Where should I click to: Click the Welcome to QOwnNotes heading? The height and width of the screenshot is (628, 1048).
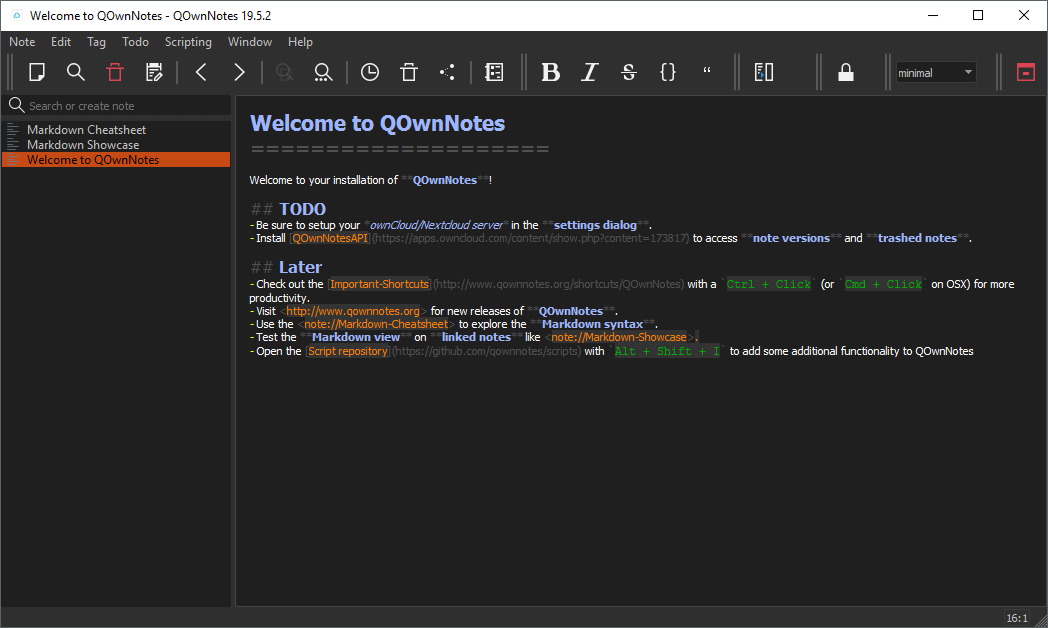point(378,123)
